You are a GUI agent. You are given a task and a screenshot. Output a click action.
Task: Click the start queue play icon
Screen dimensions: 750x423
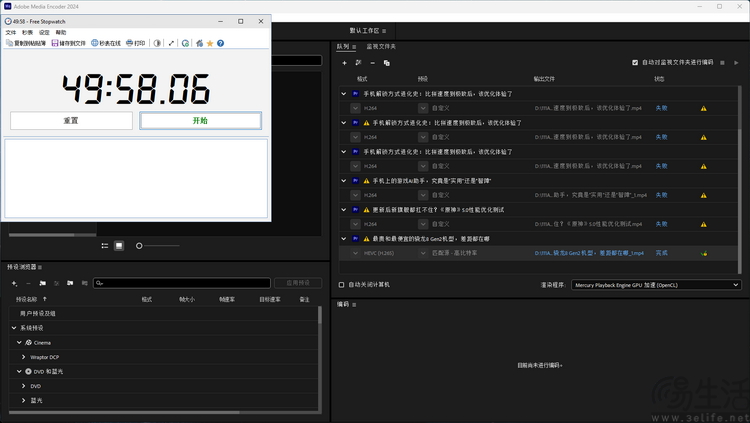point(736,63)
